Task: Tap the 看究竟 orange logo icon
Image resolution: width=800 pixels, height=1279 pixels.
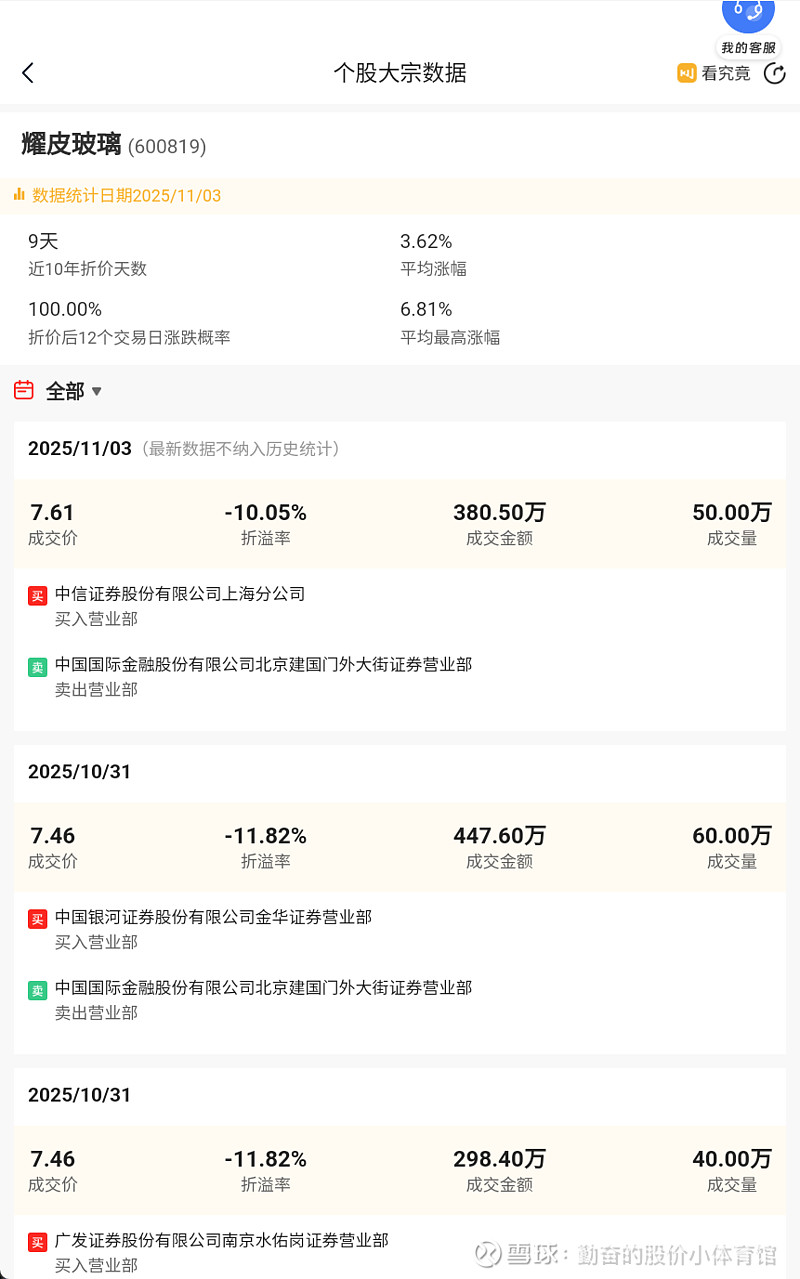Action: (686, 73)
